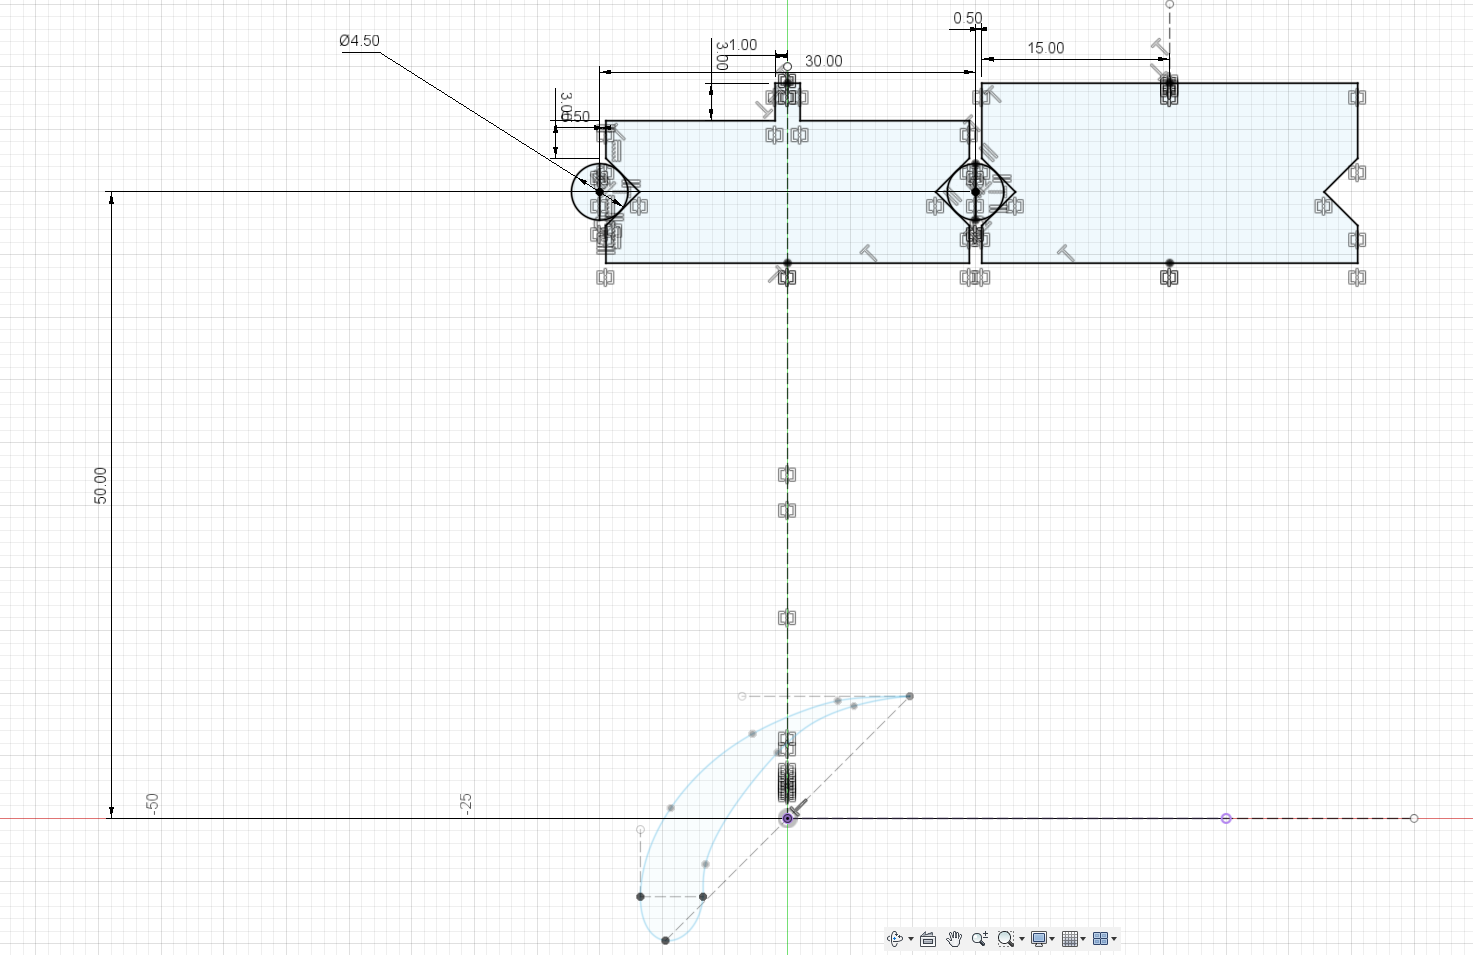The width and height of the screenshot is (1473, 955).
Task: Click the Look At camera icon
Action: point(928,939)
